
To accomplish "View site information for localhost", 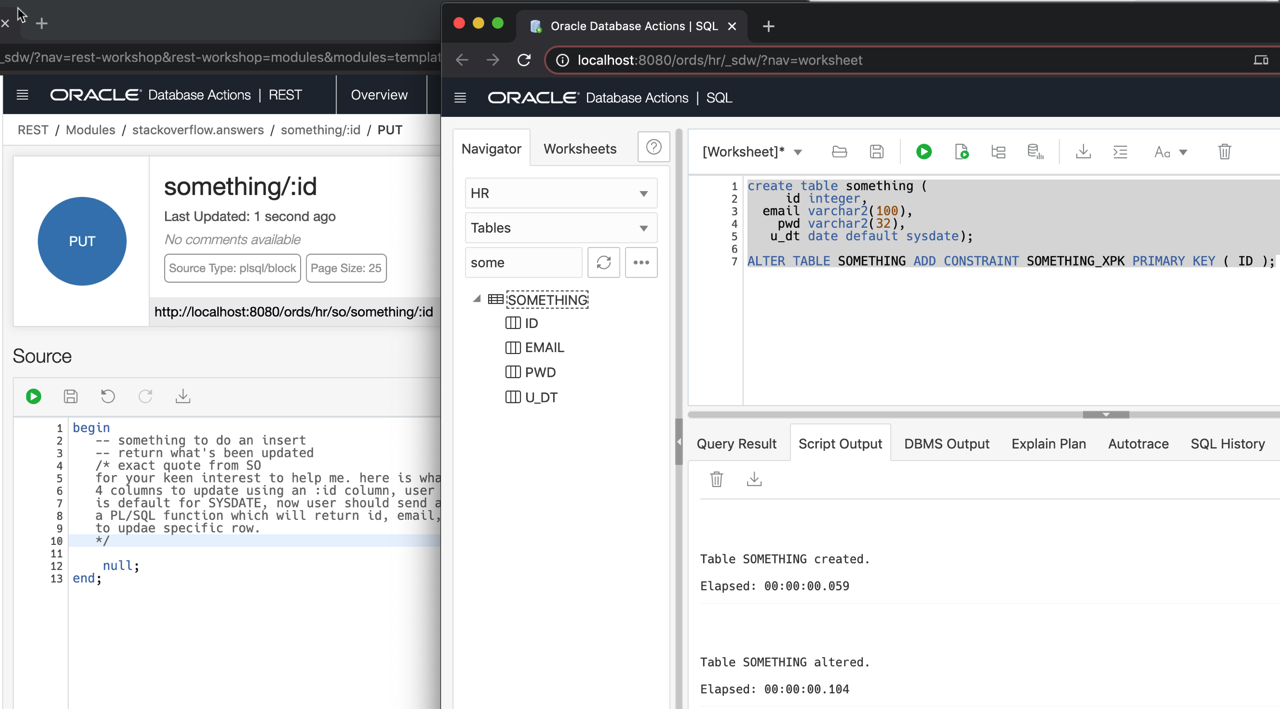I will (562, 60).
